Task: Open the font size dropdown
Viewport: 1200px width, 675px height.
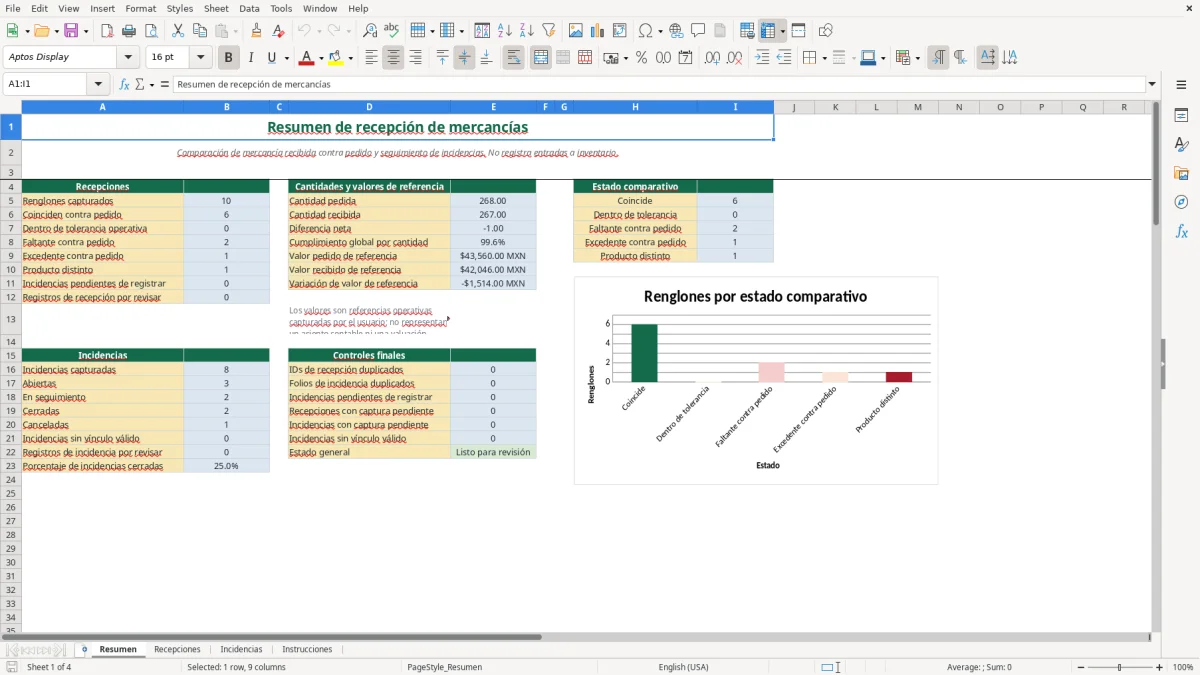Action: tap(200, 57)
